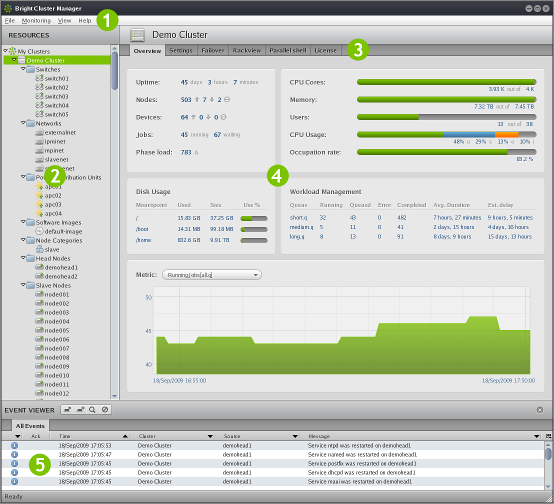This screenshot has height=504, width=554.
Task: Click the apc04 power unit icon
Action: click(x=39, y=213)
